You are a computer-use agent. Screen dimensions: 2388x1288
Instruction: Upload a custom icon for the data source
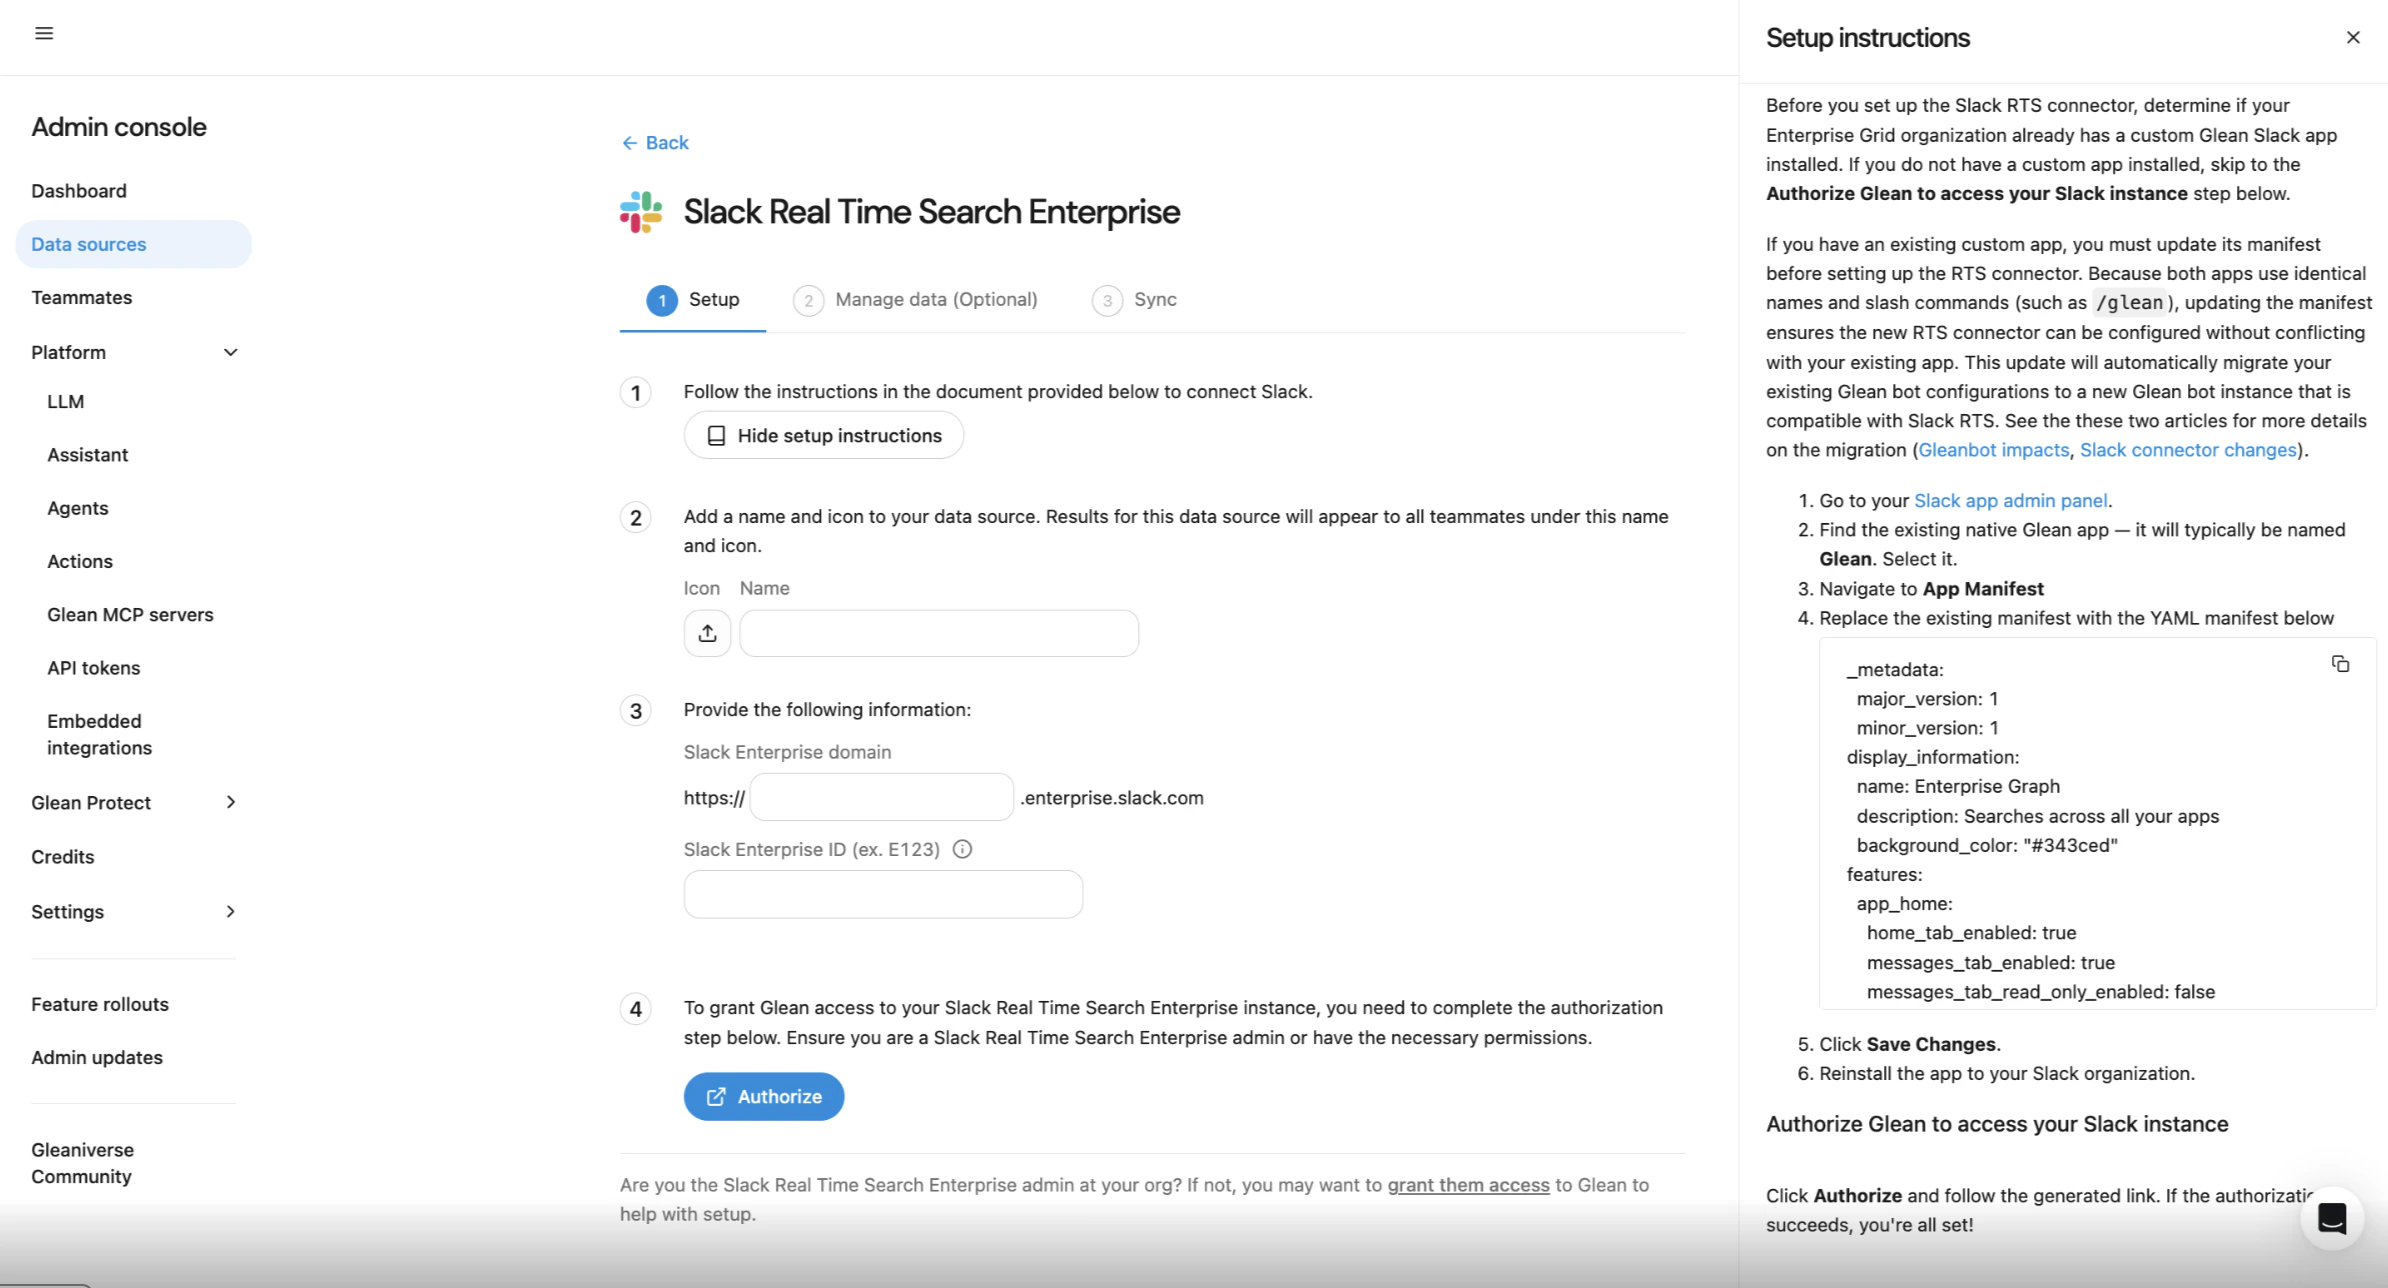(x=707, y=632)
